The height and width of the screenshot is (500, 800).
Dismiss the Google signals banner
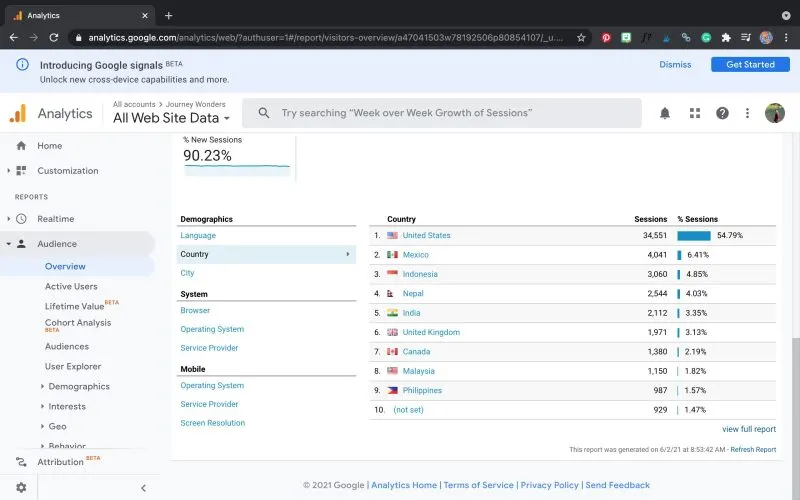pyautogui.click(x=675, y=64)
